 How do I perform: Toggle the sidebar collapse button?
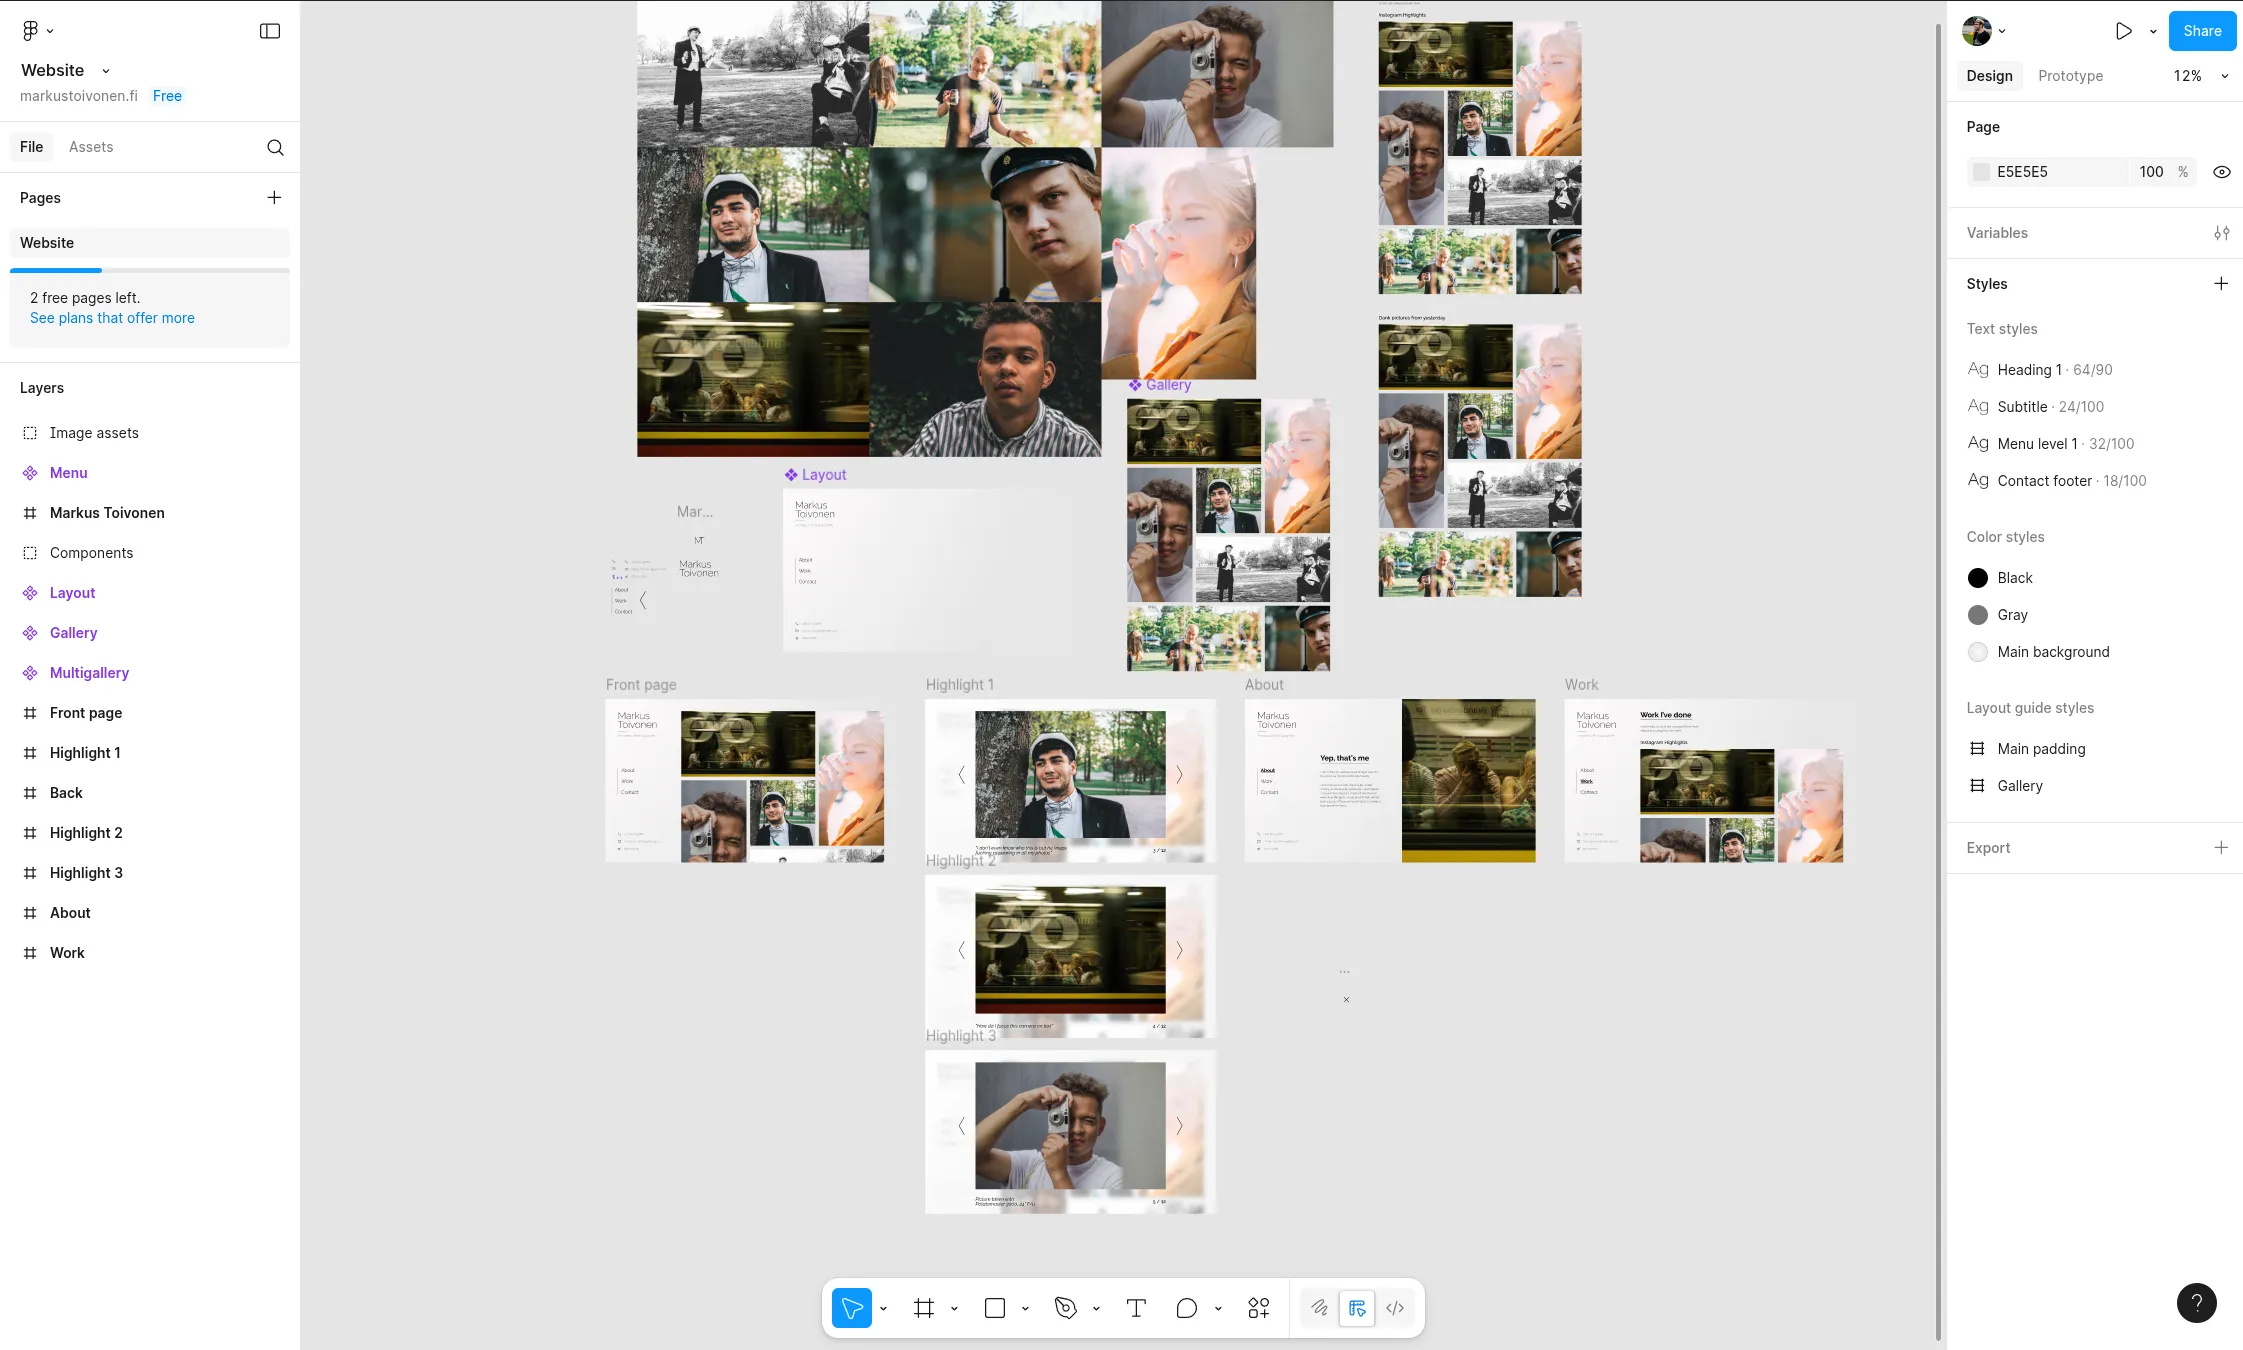[270, 31]
